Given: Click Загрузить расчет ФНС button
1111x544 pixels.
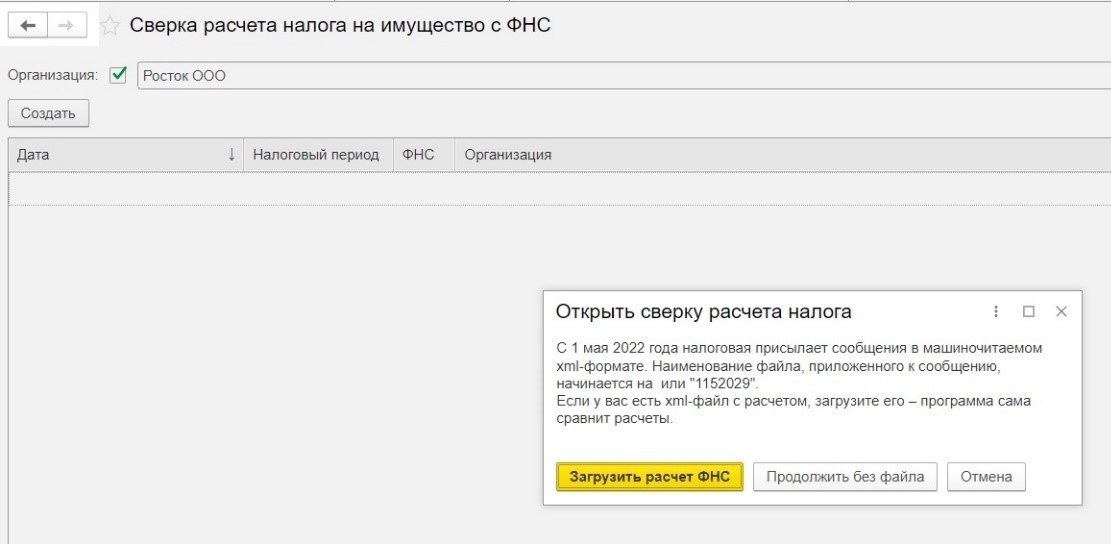Looking at the screenshot, I should 650,477.
